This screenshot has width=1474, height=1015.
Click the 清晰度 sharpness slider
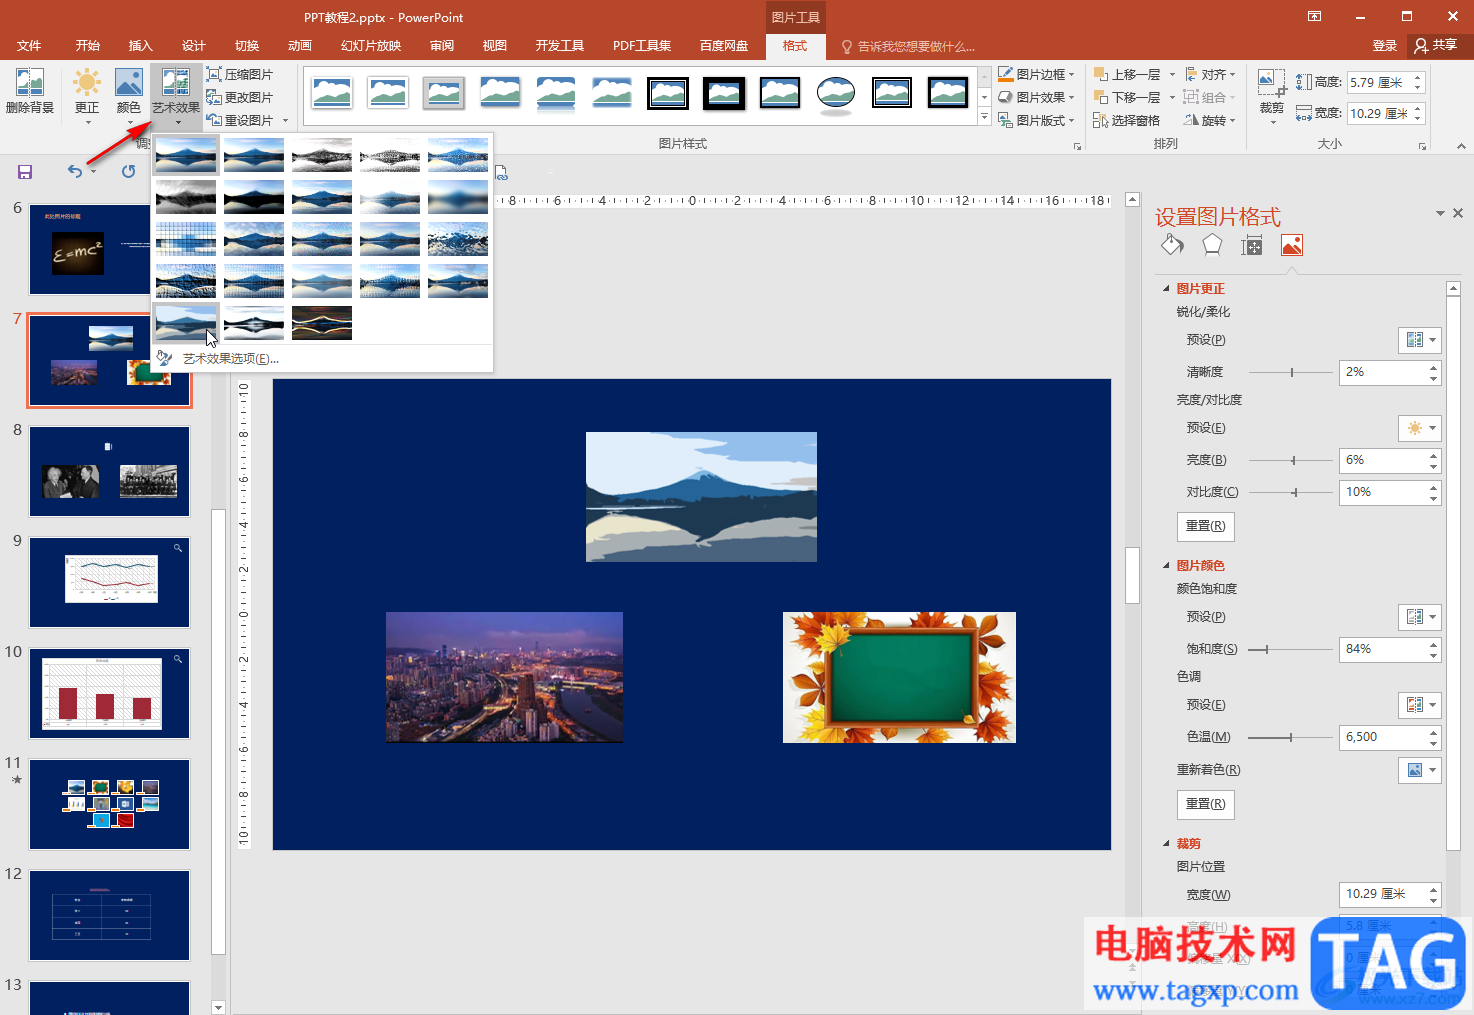pos(1289,372)
